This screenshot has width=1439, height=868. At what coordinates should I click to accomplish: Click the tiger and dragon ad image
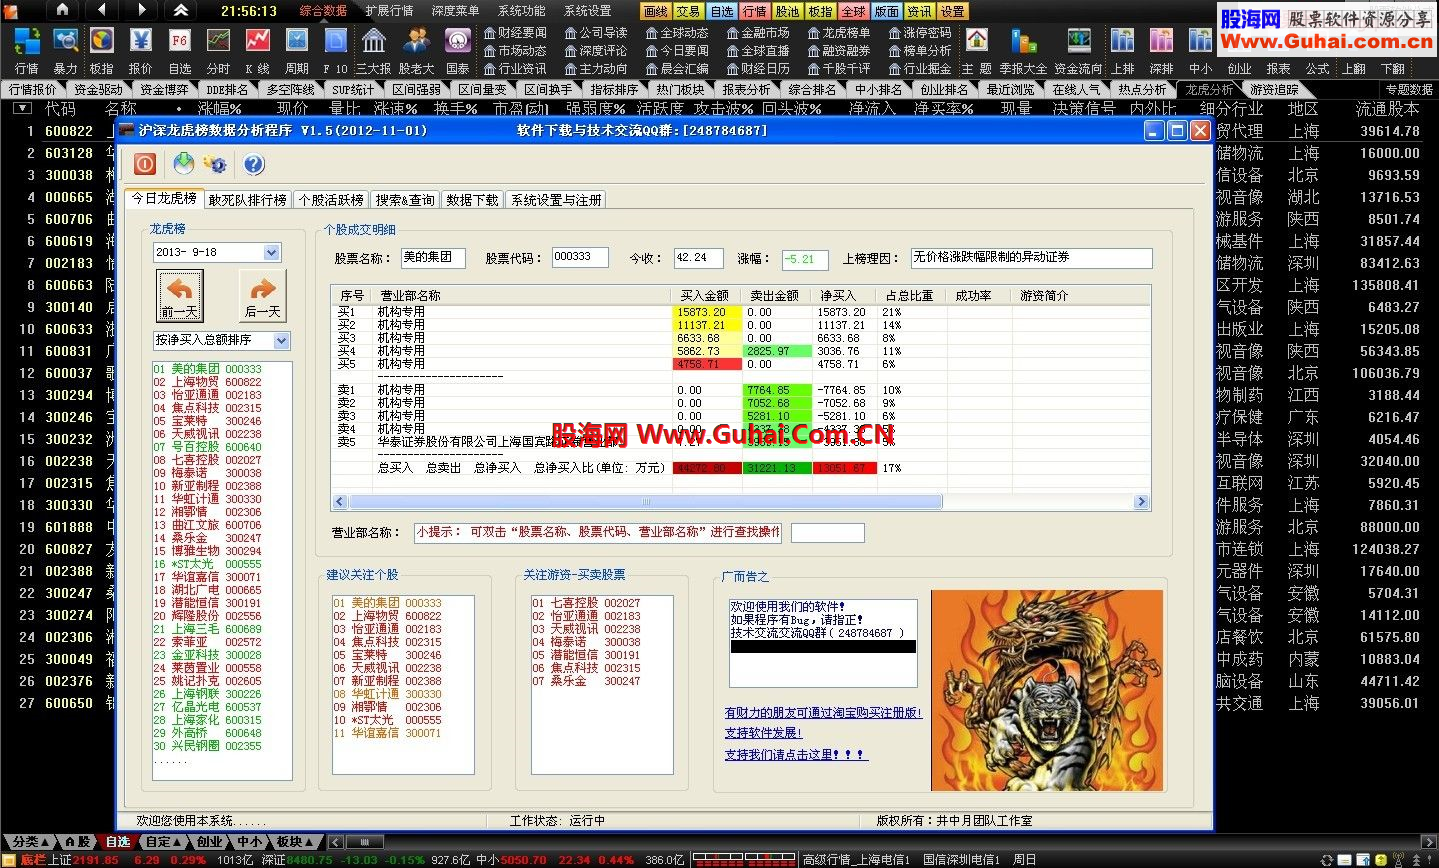click(1047, 690)
